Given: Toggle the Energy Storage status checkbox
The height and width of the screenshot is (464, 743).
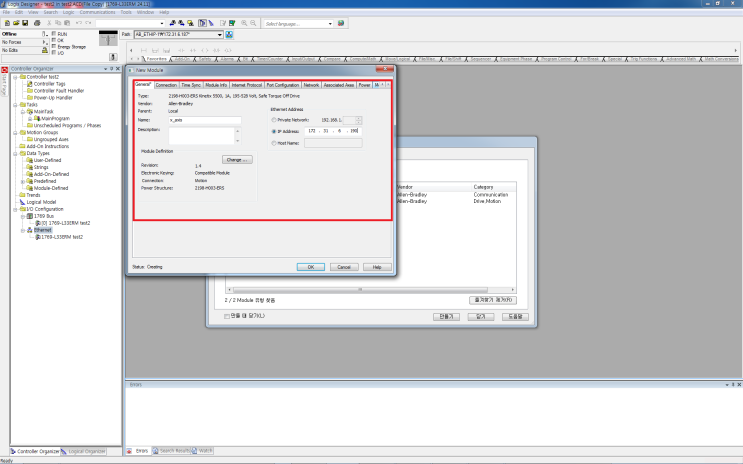Looking at the screenshot, I should (54, 46).
